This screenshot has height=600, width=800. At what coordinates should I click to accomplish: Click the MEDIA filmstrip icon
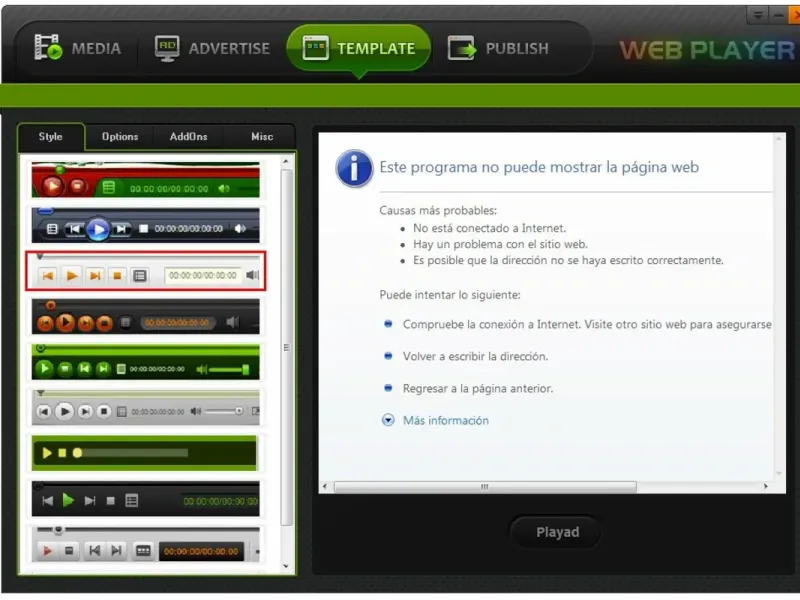(47, 47)
